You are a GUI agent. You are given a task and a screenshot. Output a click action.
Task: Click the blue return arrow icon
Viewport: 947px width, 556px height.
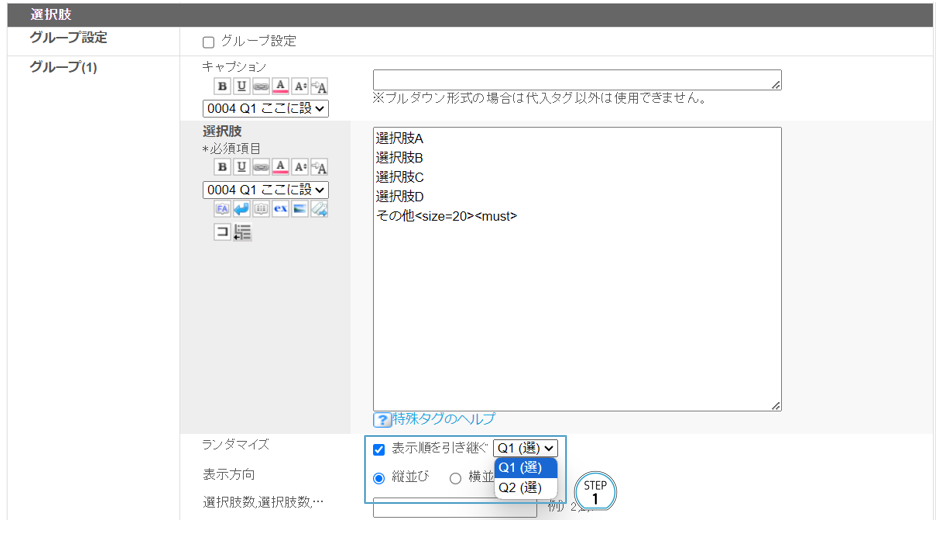point(241,209)
